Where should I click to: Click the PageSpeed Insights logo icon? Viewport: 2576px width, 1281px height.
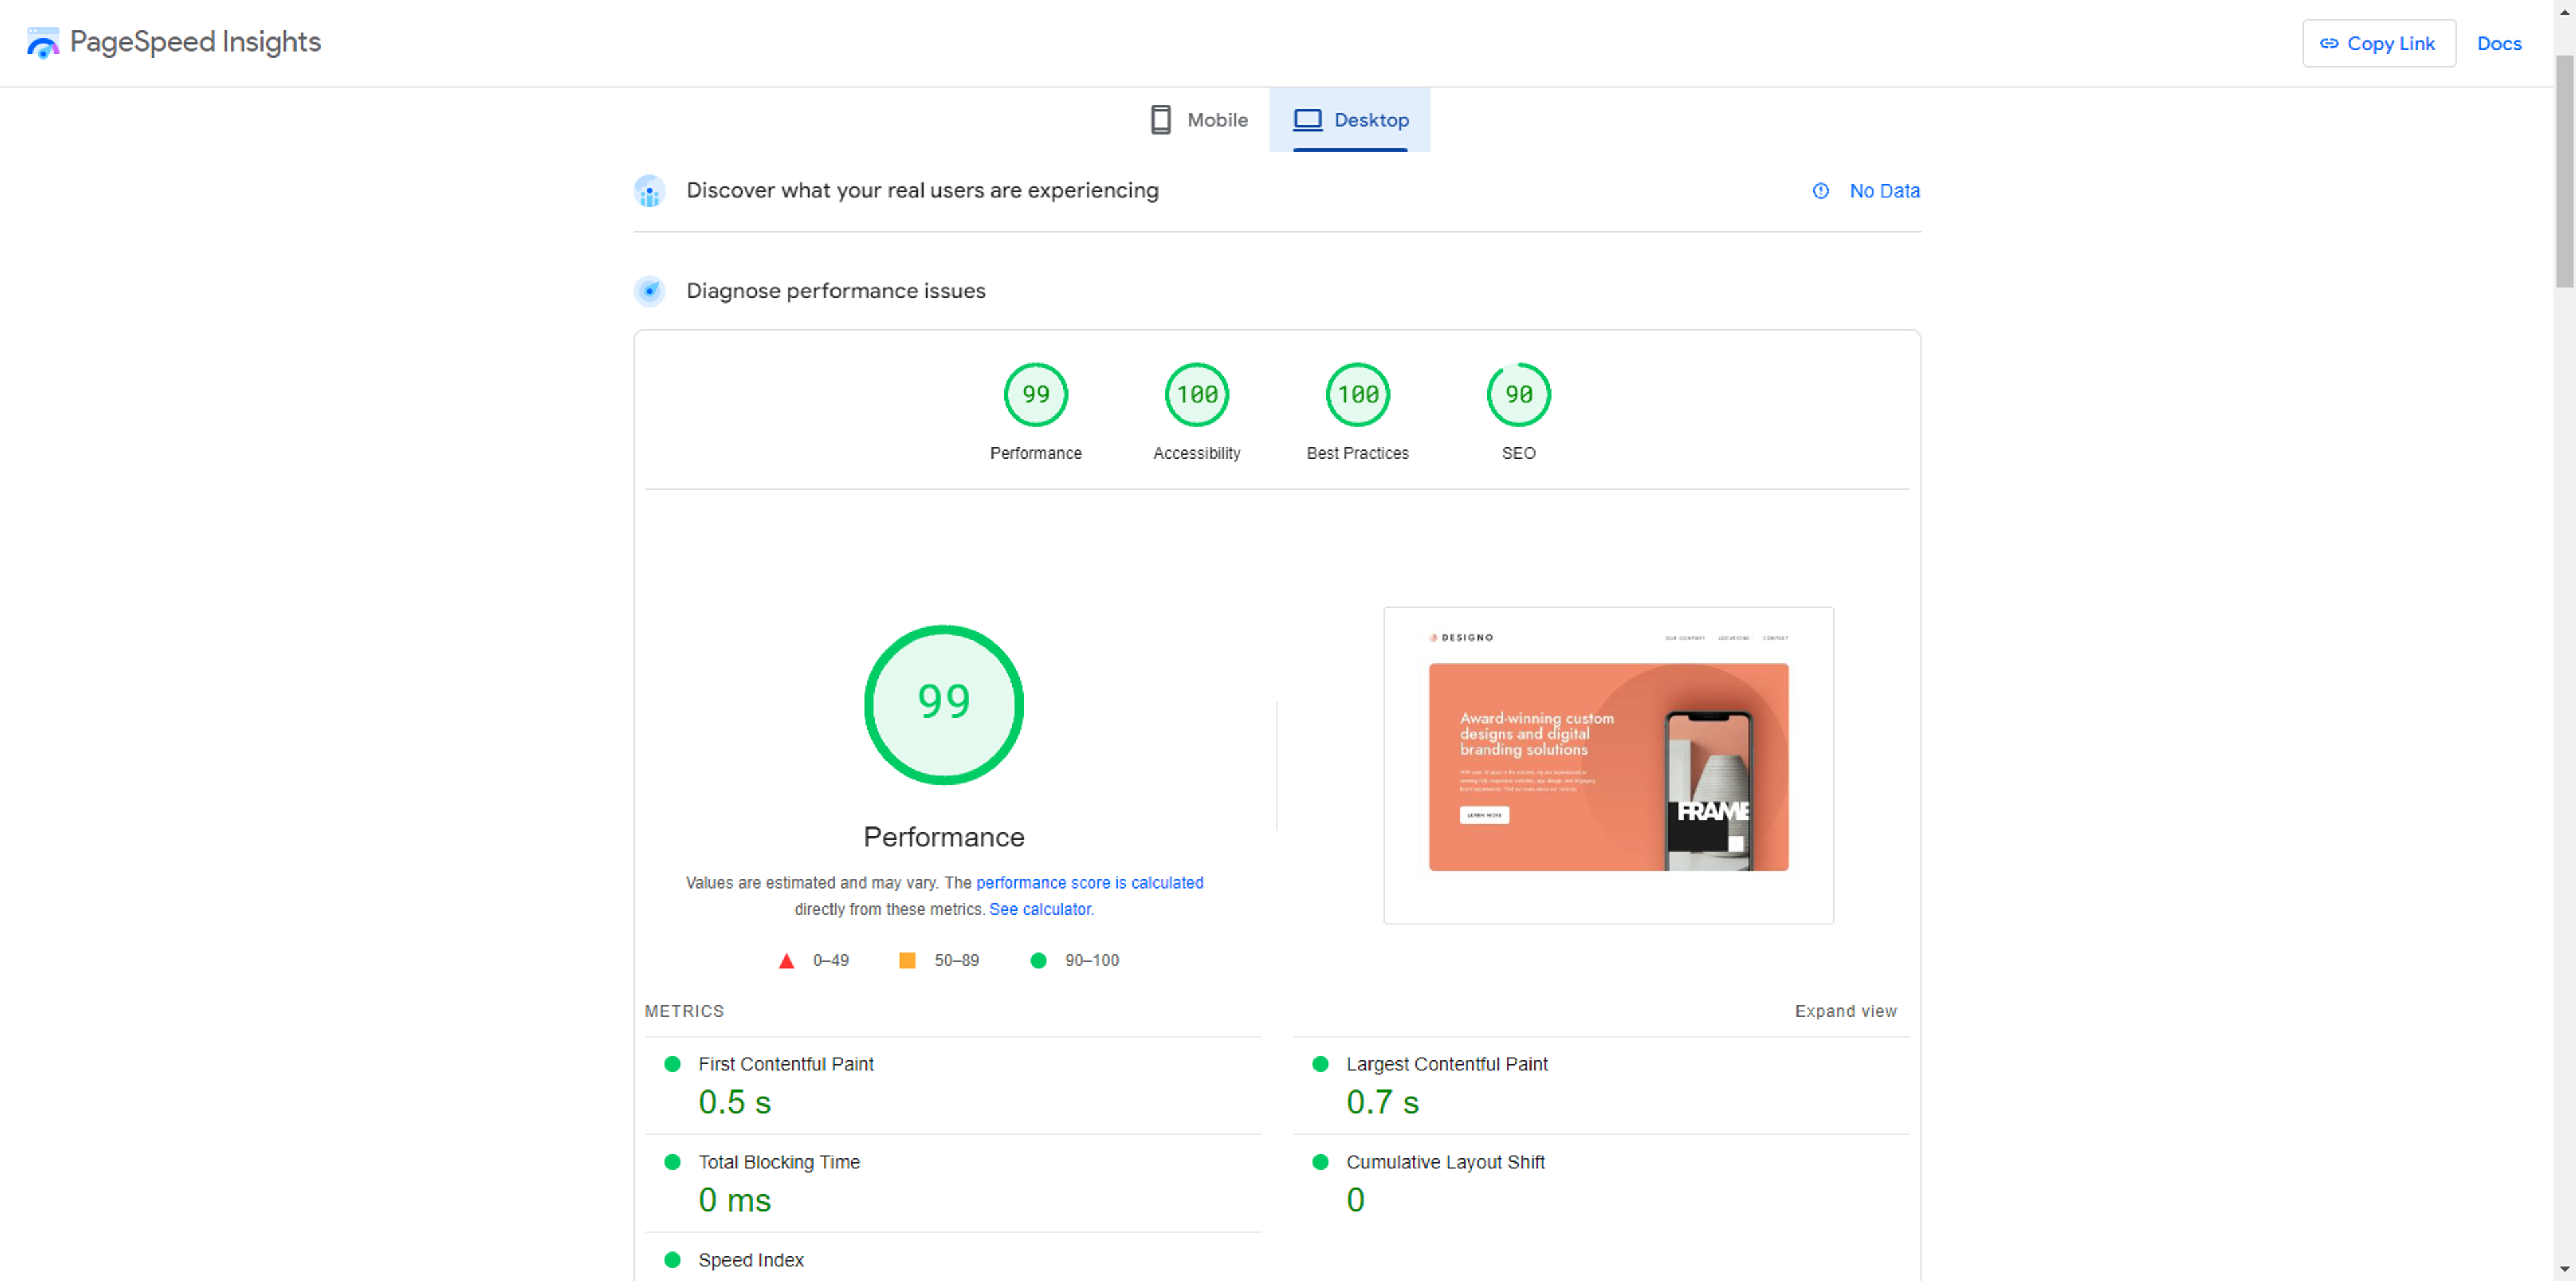(x=42, y=43)
